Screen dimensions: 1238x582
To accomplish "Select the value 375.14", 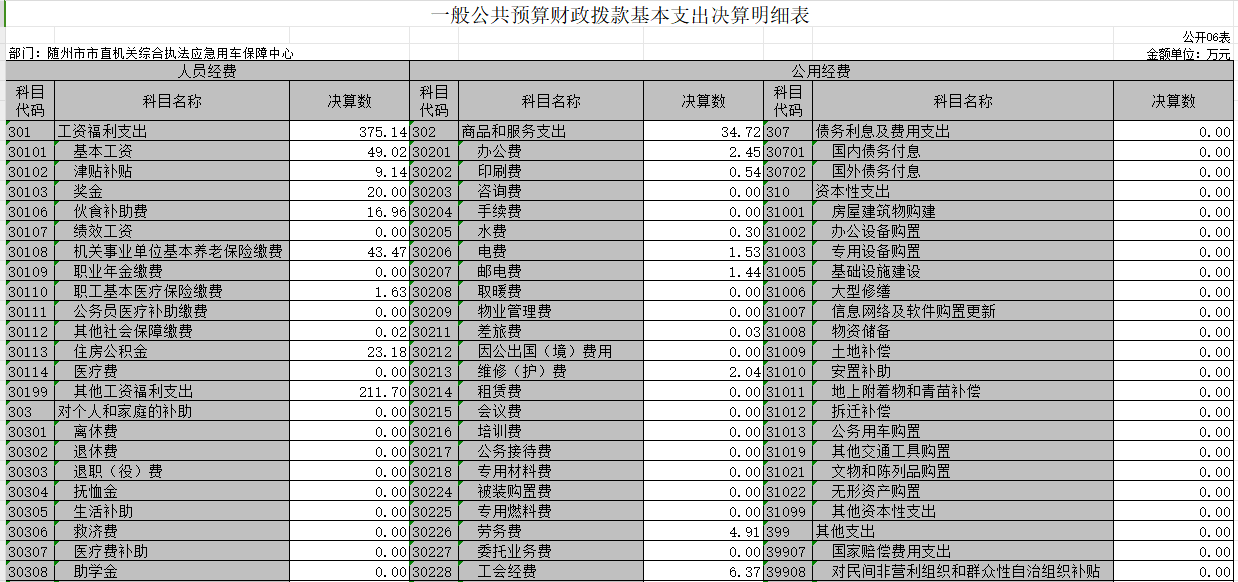I will coord(350,131).
